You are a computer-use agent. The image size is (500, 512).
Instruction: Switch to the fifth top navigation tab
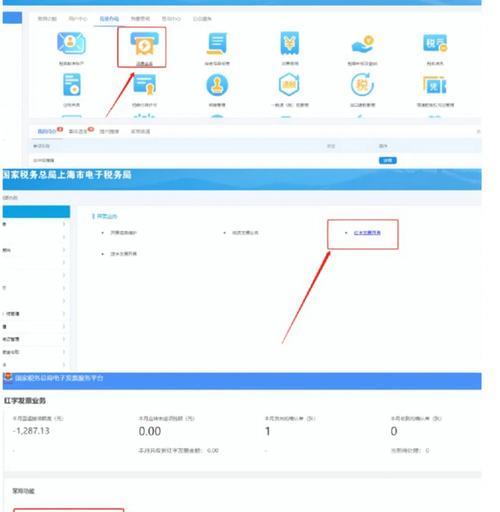tap(171, 19)
